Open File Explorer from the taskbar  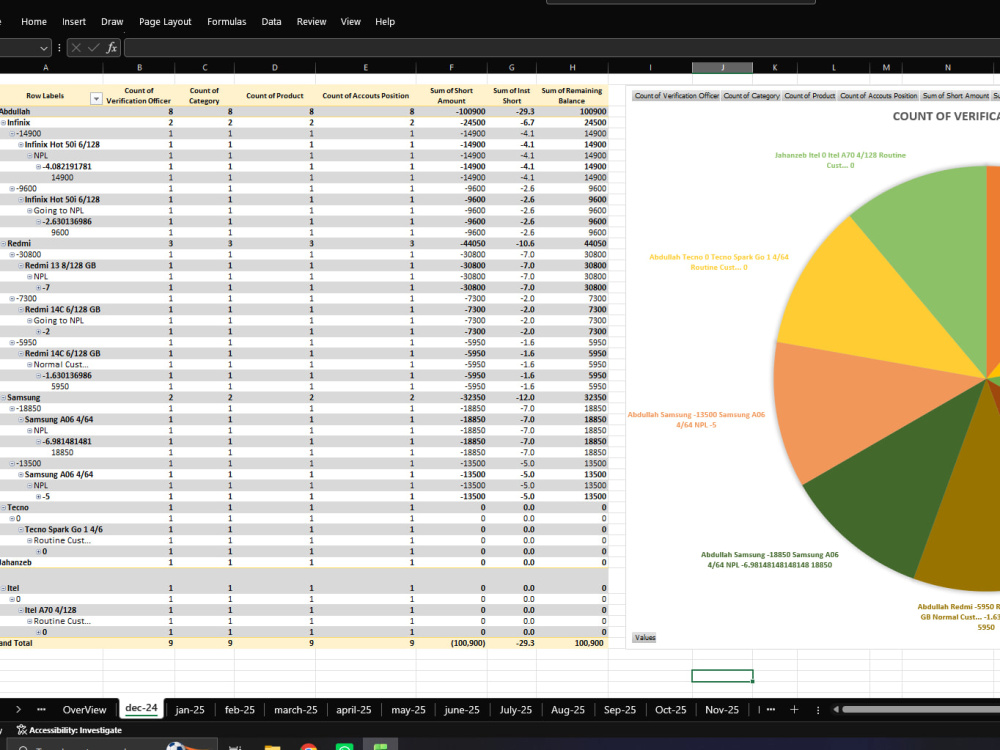tap(272, 746)
